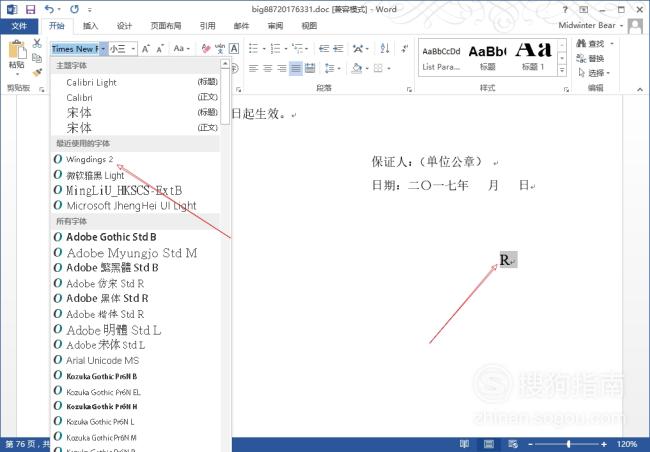Click the Replace (替换) icon

pos(581,58)
